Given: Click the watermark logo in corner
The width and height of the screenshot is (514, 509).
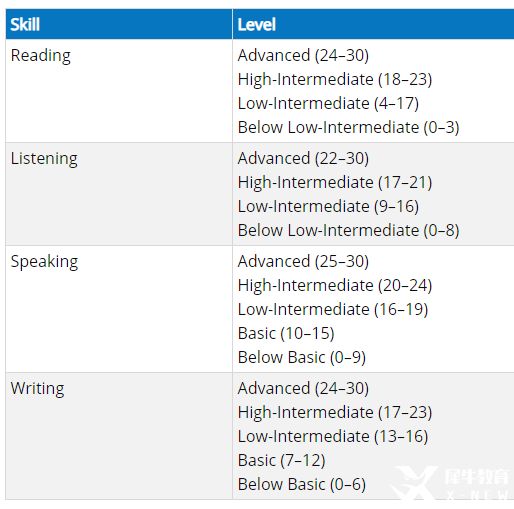Looking at the screenshot, I should (x=450, y=483).
